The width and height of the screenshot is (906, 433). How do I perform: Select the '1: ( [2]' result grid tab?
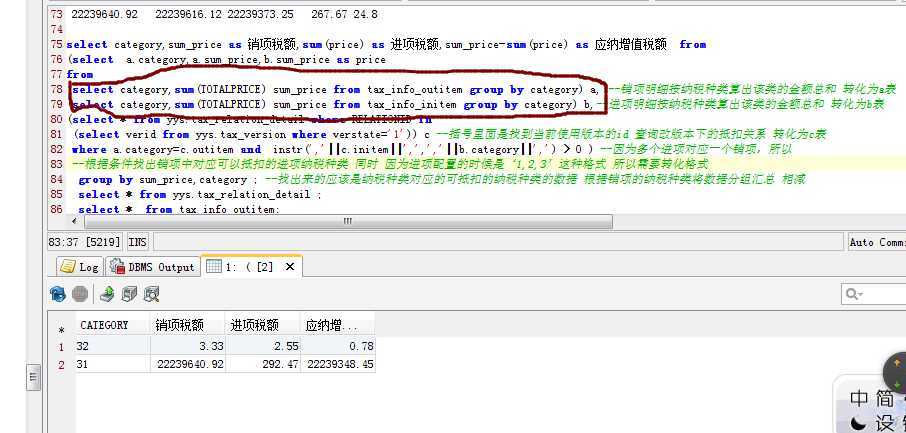tap(251, 266)
